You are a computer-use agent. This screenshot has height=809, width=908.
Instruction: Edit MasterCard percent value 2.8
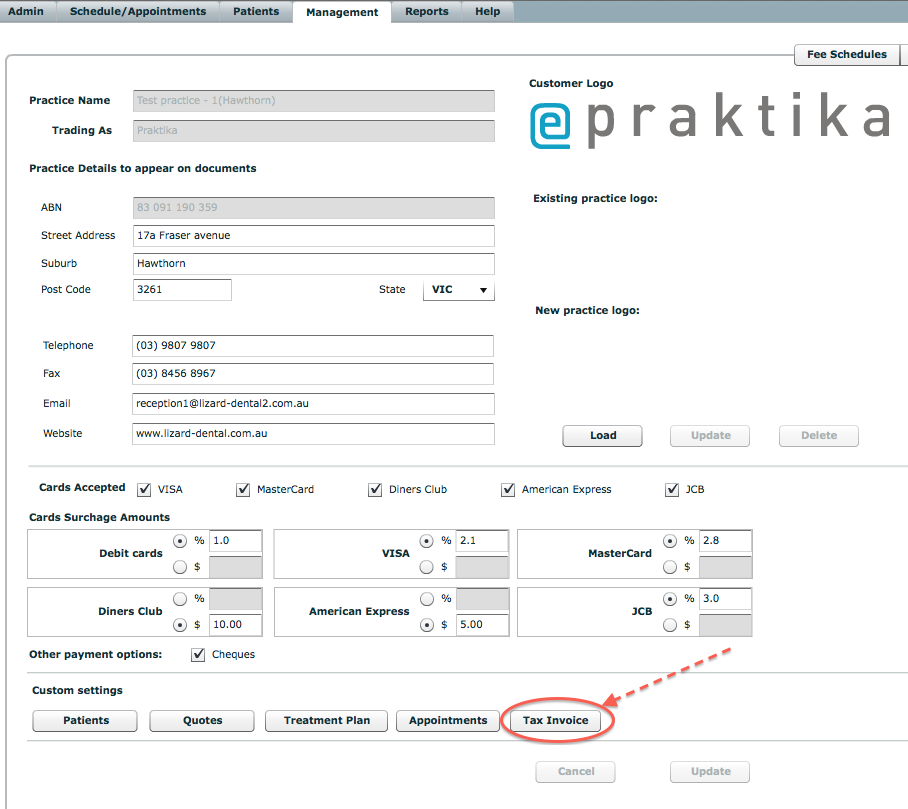725,541
